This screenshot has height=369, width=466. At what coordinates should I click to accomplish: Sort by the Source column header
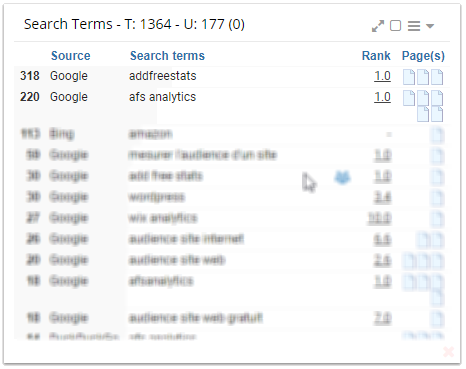click(x=70, y=56)
